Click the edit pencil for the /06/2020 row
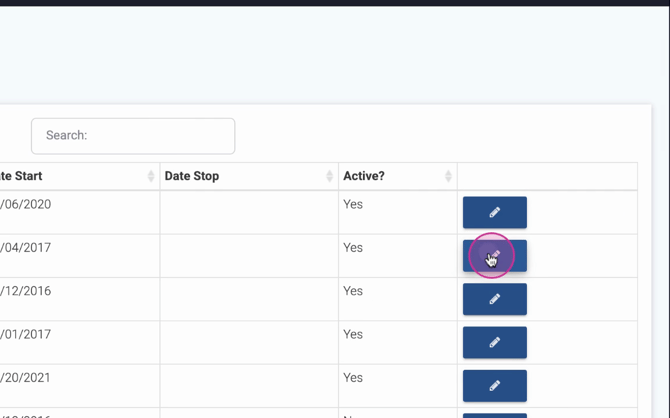Viewport: 670px width, 418px height. point(494,212)
